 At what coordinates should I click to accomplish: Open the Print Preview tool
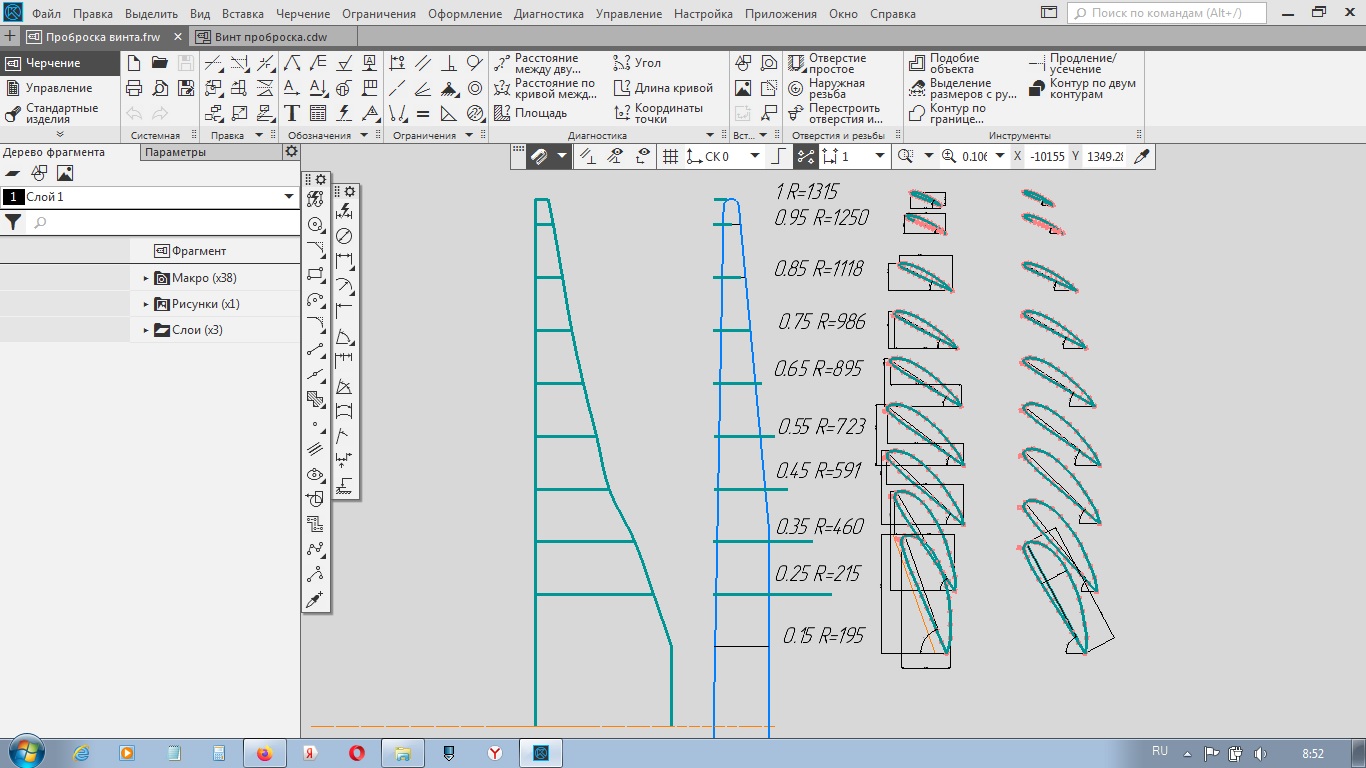click(x=159, y=88)
